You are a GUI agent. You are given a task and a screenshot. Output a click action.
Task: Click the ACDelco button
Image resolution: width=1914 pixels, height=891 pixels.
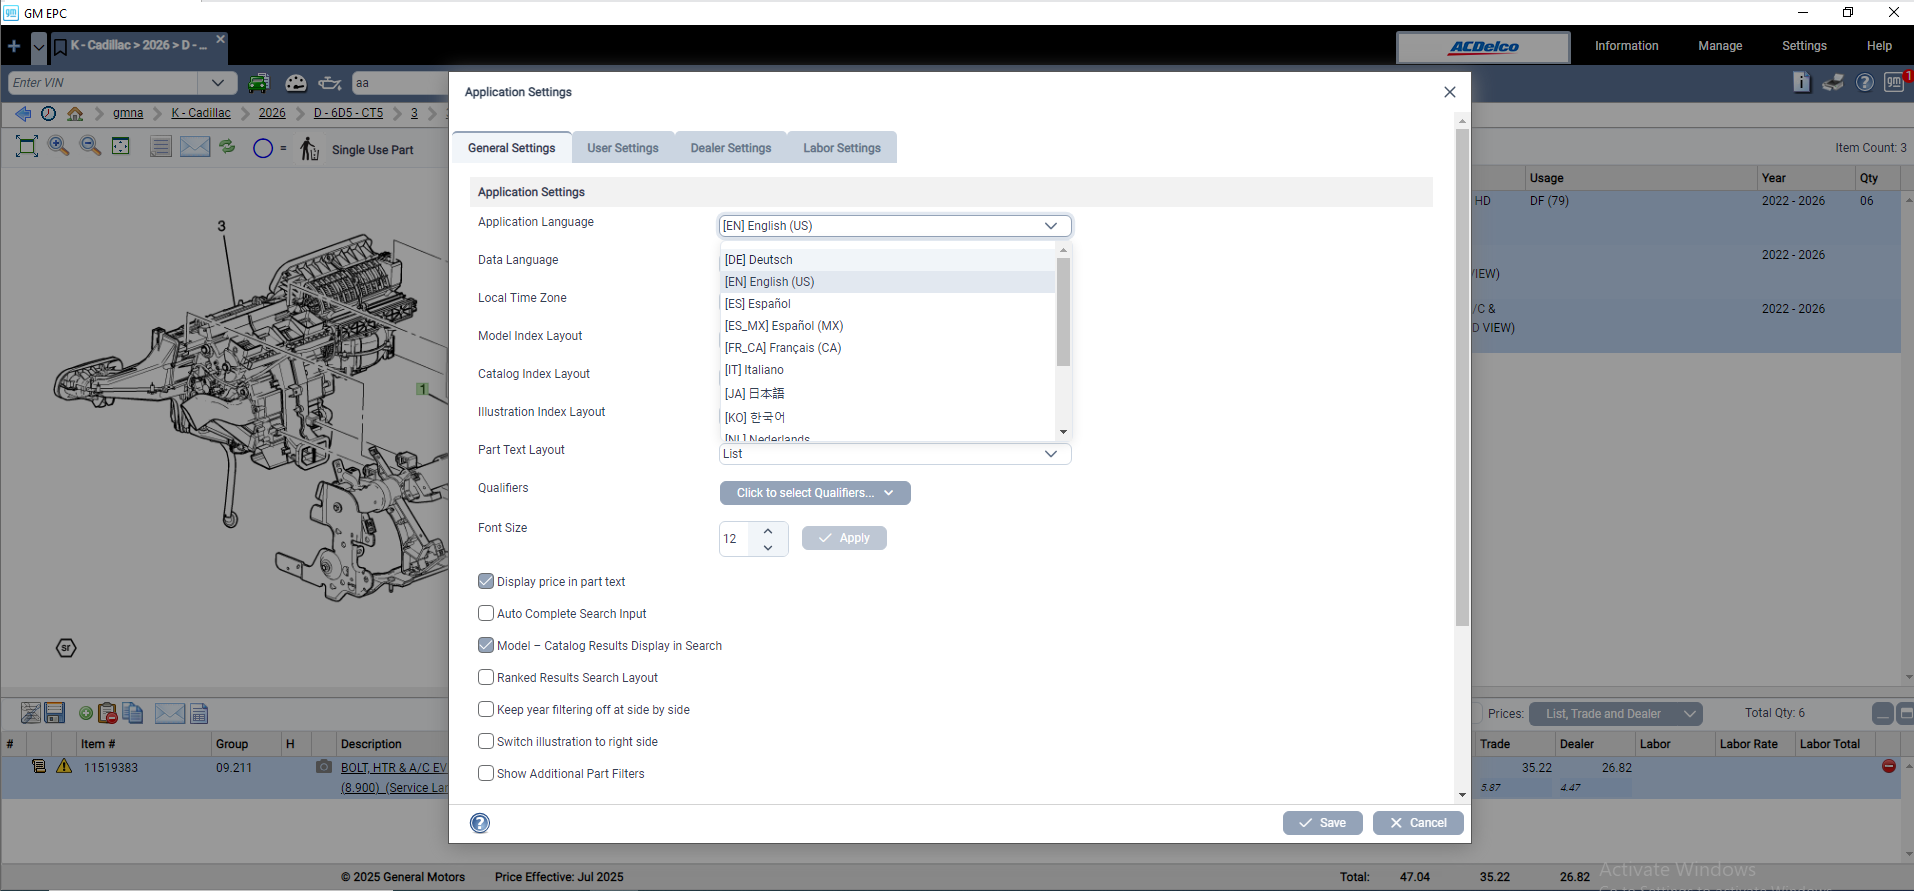tap(1484, 47)
